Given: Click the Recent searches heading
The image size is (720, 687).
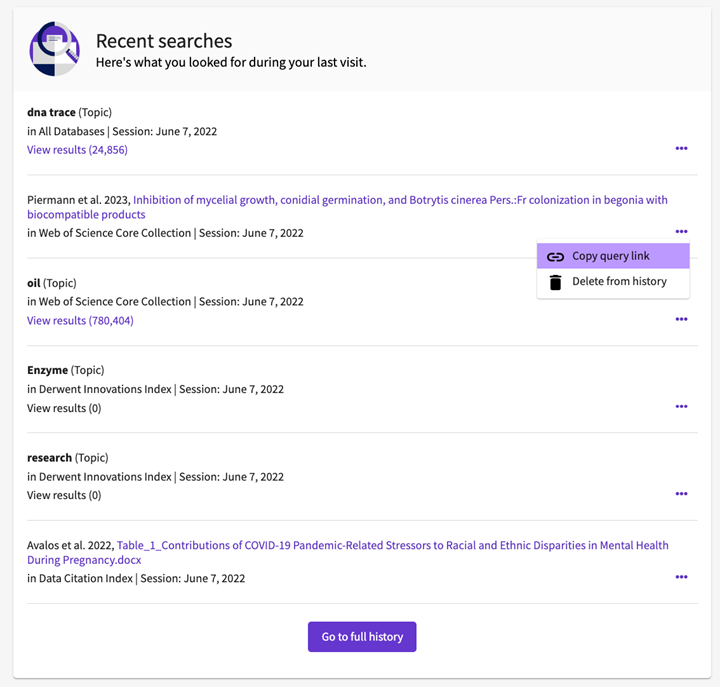Looking at the screenshot, I should point(164,41).
